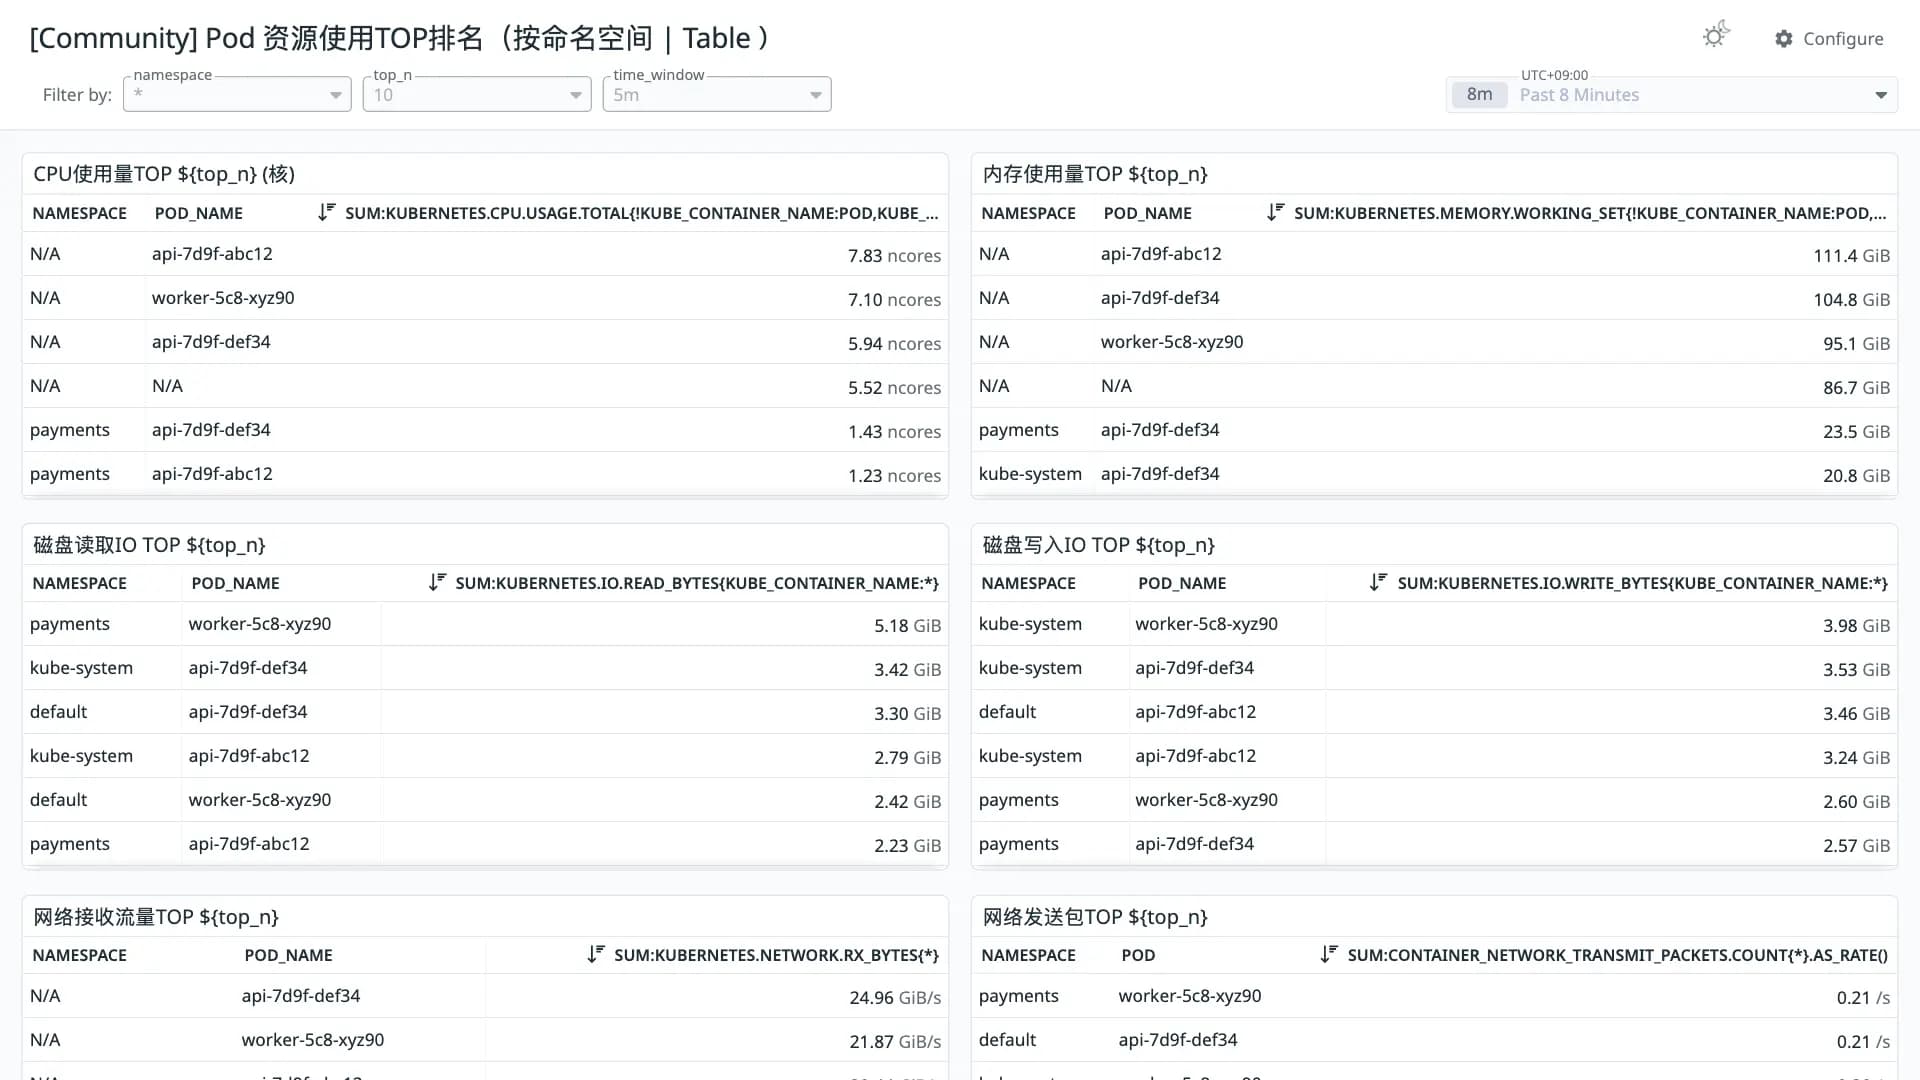Open the namespace filter dropdown
This screenshot has height=1080, width=1920.
pos(237,95)
